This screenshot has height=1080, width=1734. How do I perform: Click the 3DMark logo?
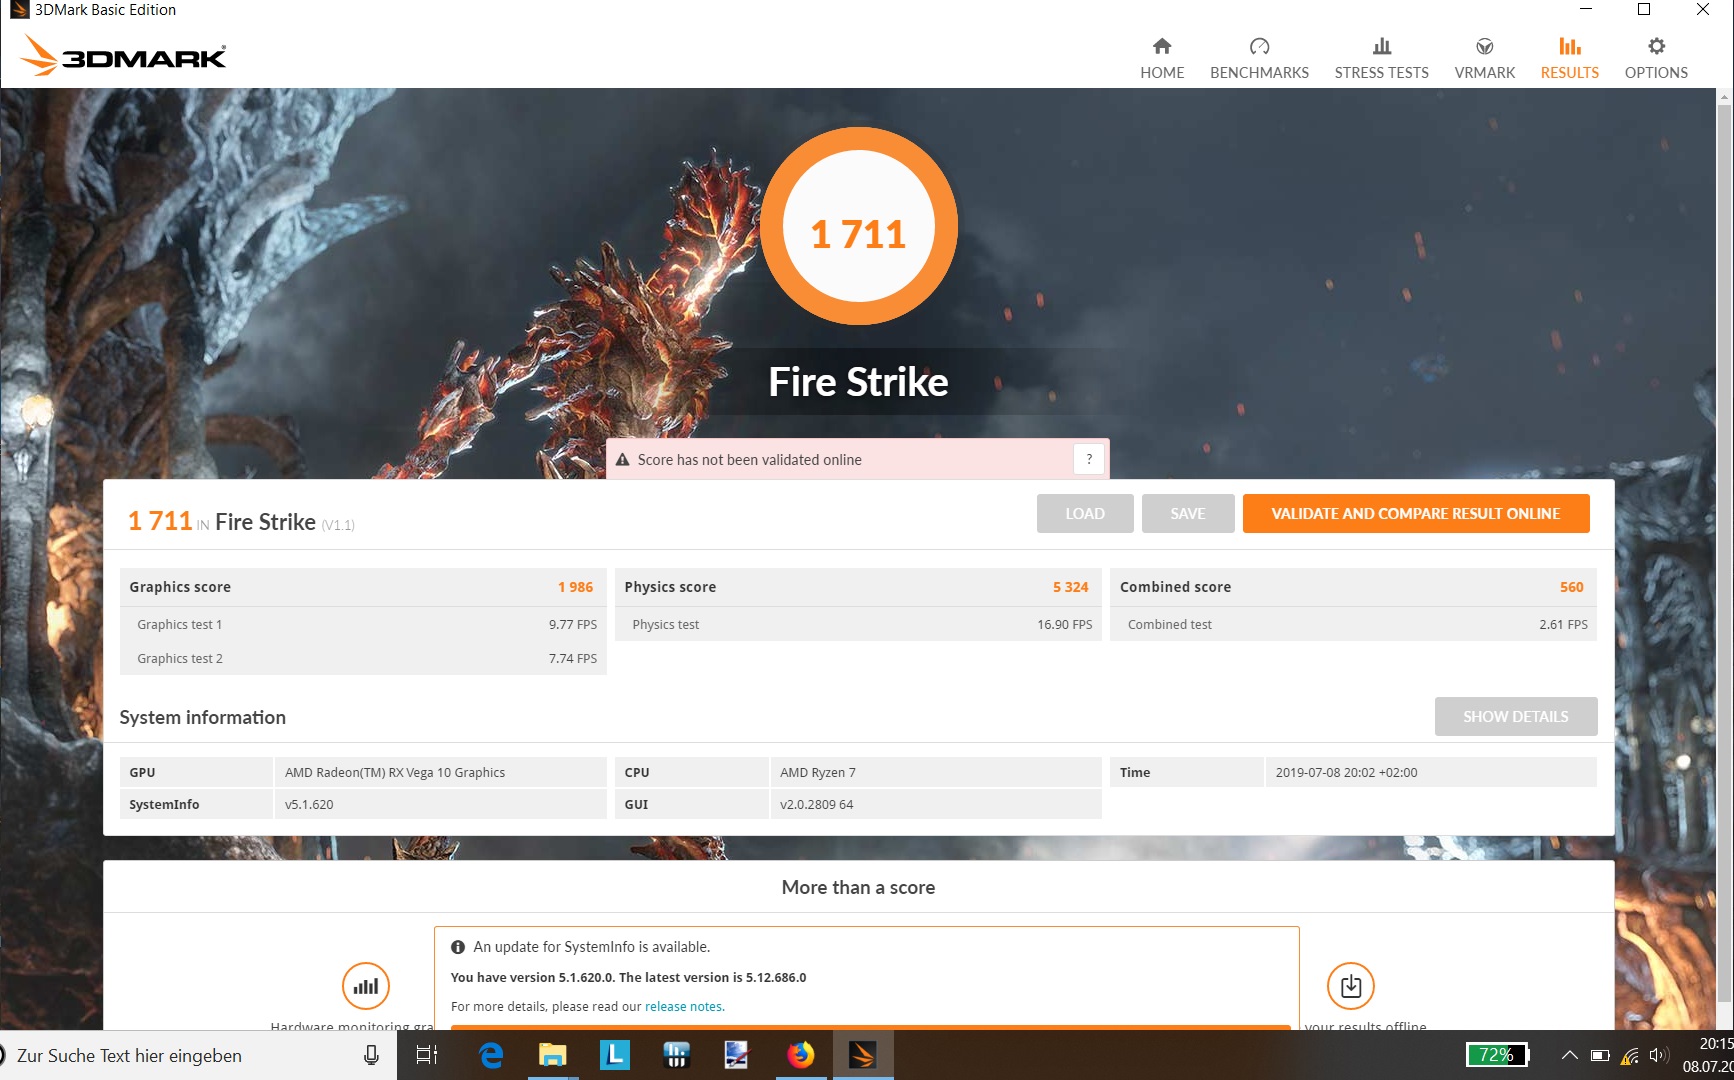click(x=123, y=56)
